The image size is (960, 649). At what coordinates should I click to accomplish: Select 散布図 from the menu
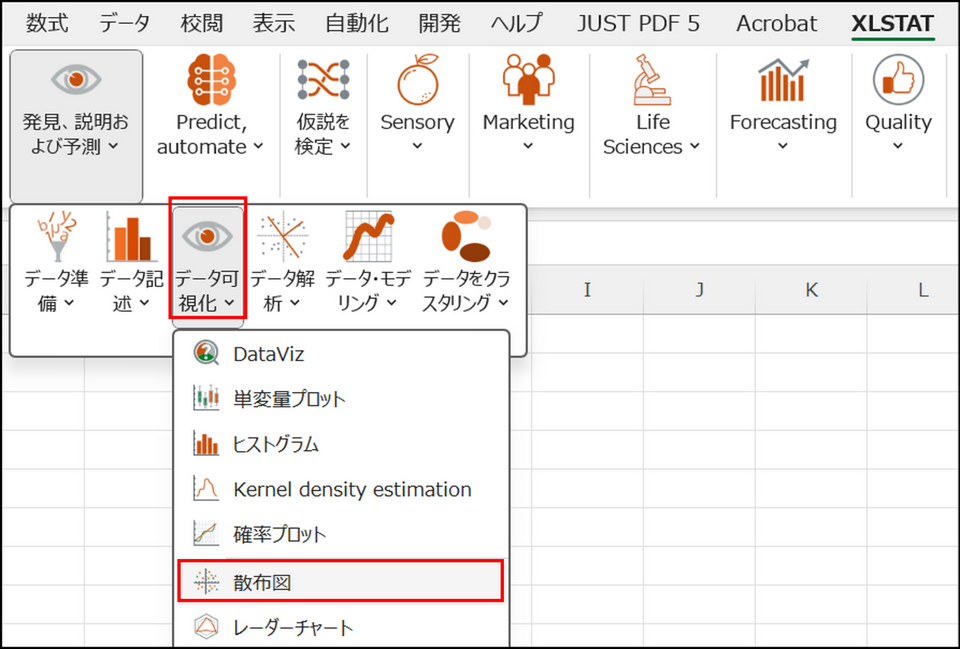[x=341, y=582]
